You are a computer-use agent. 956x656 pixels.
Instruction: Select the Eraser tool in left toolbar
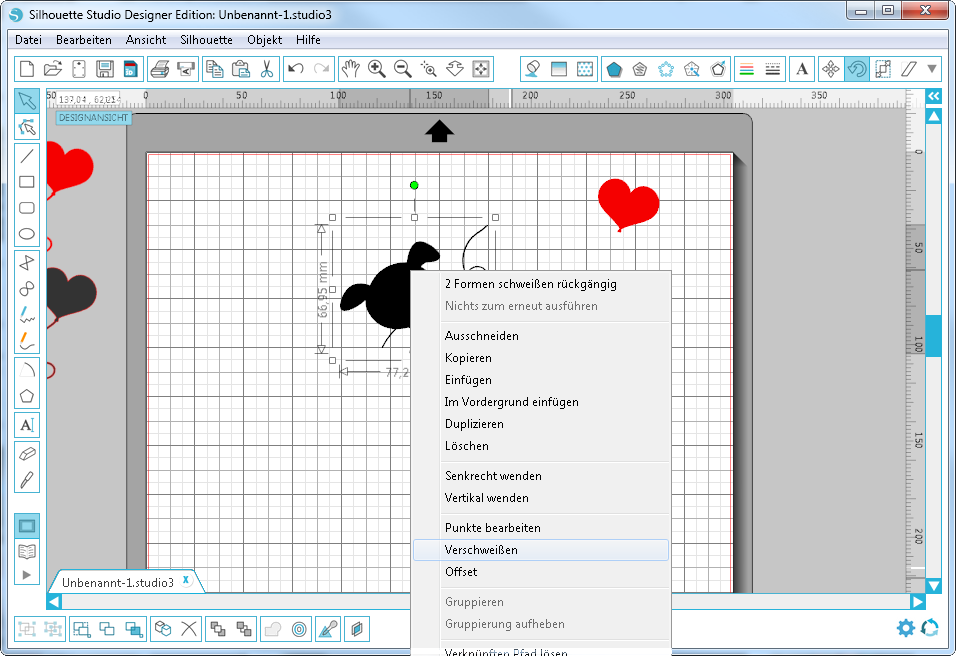tap(28, 453)
